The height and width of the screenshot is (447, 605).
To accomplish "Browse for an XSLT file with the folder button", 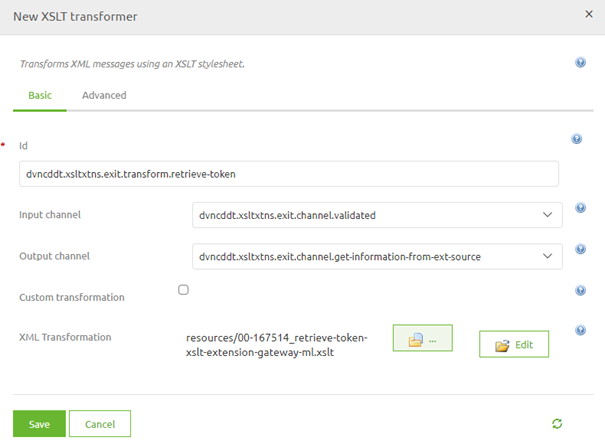I will point(422,338).
